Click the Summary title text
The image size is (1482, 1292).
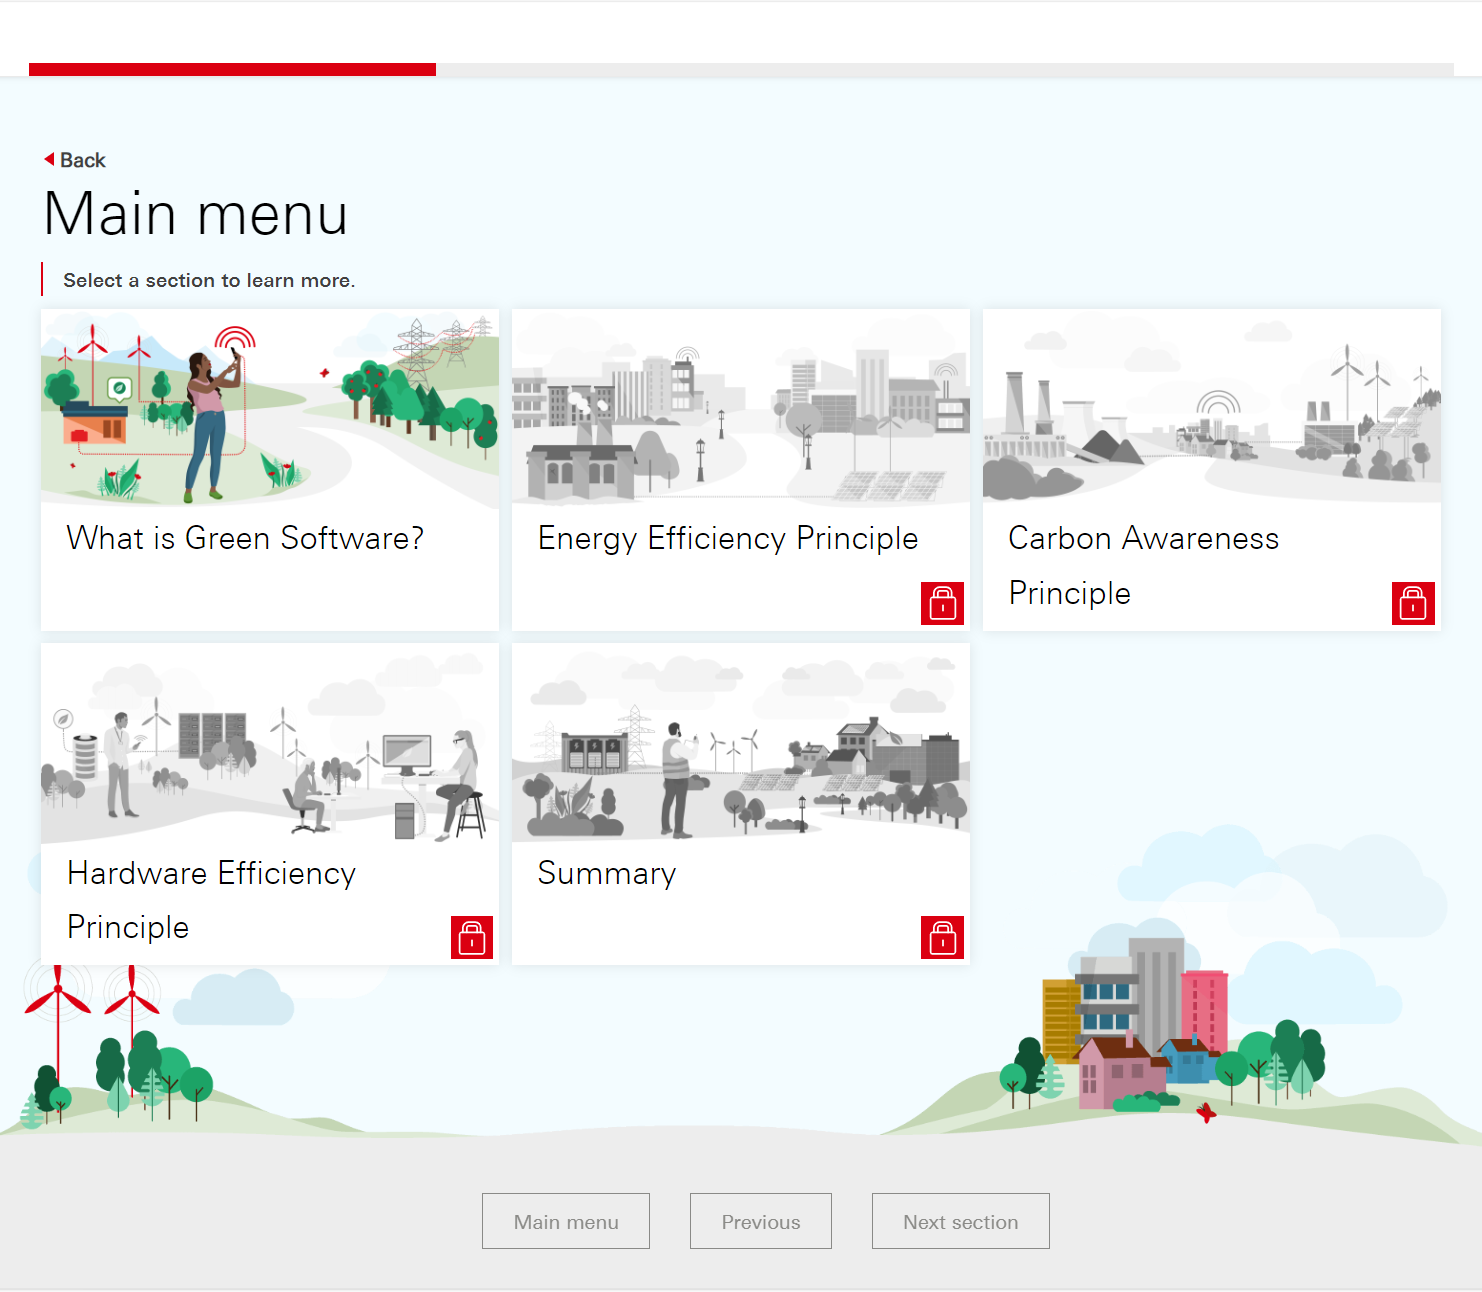607,873
